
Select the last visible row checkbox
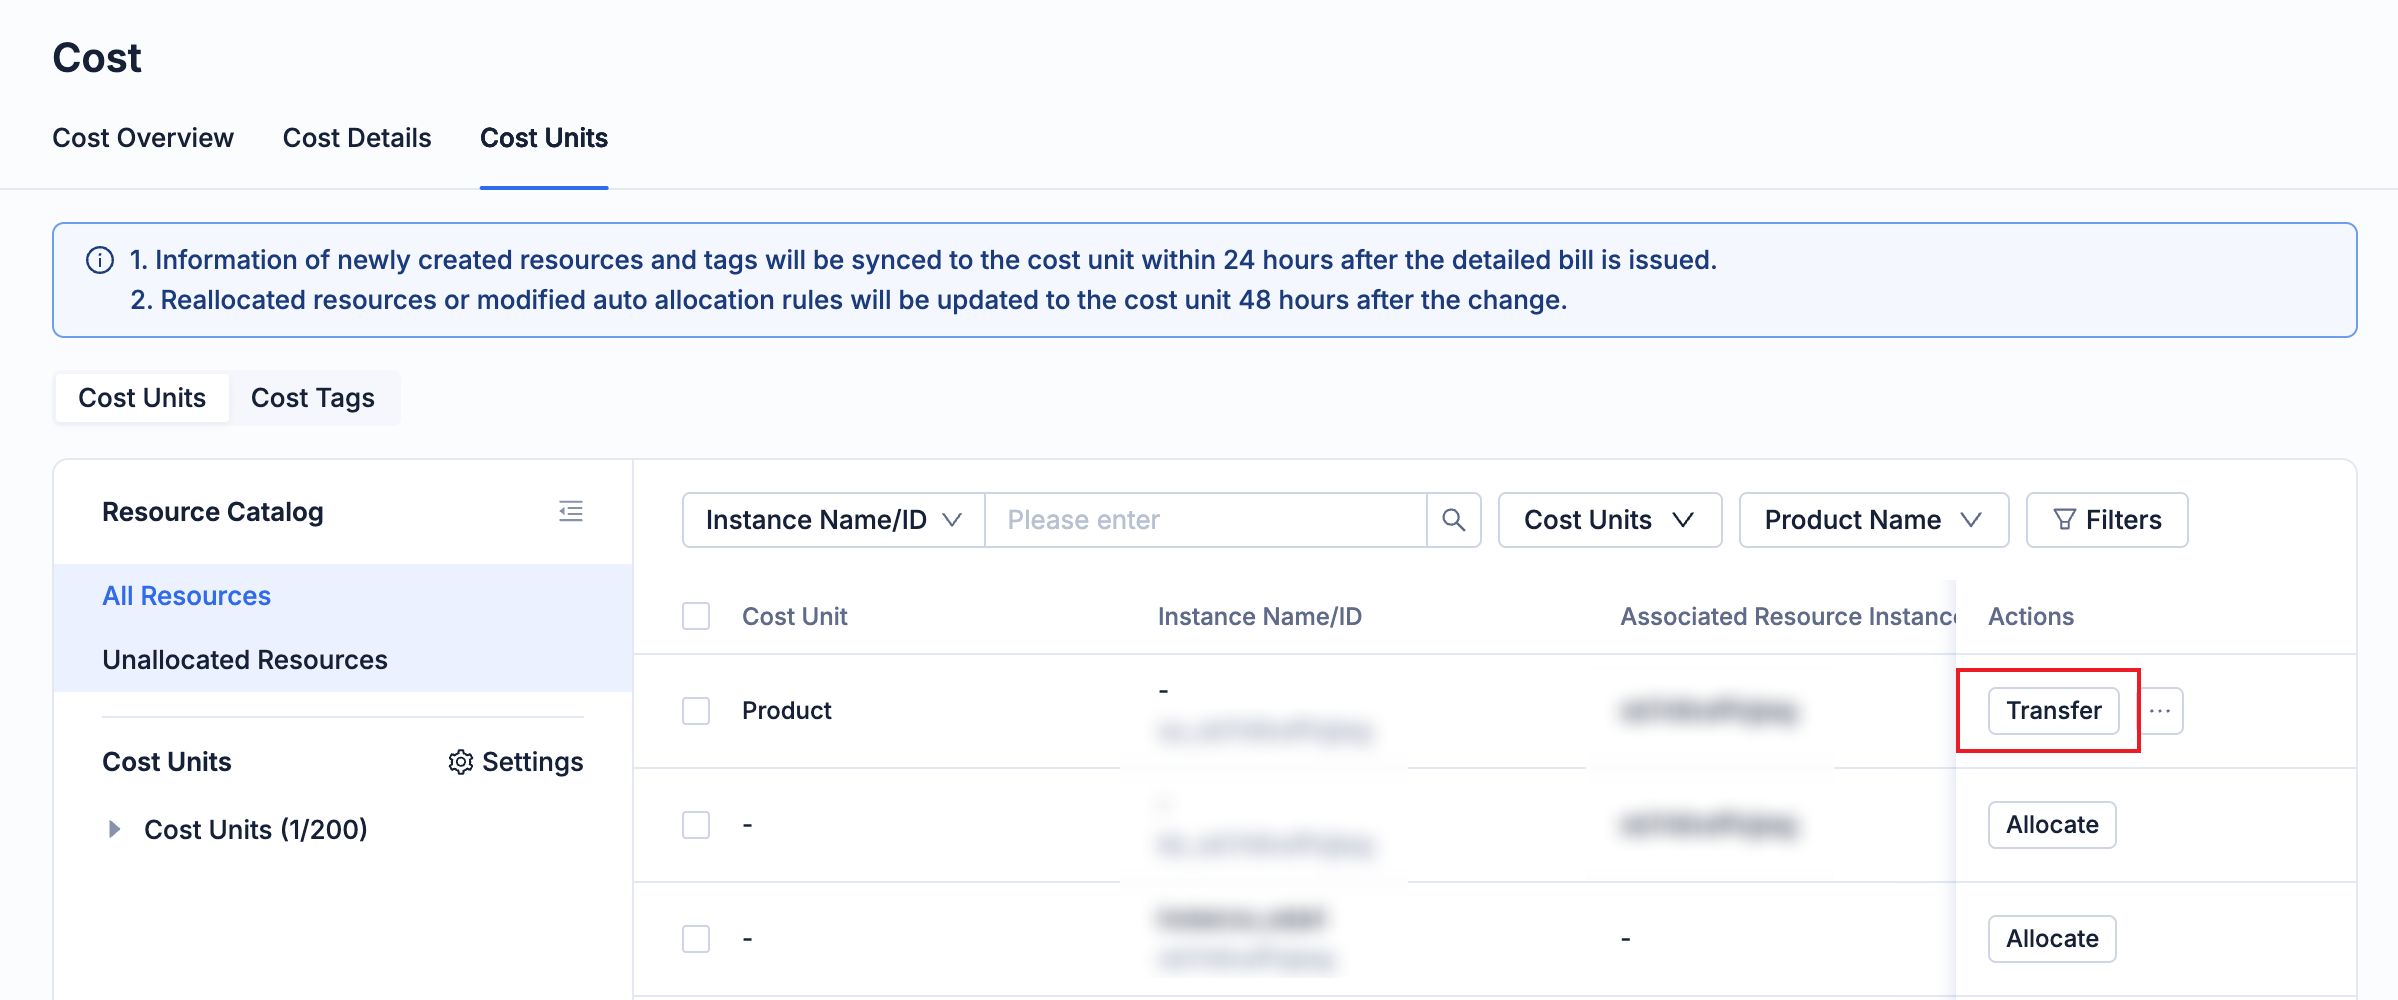click(x=696, y=939)
